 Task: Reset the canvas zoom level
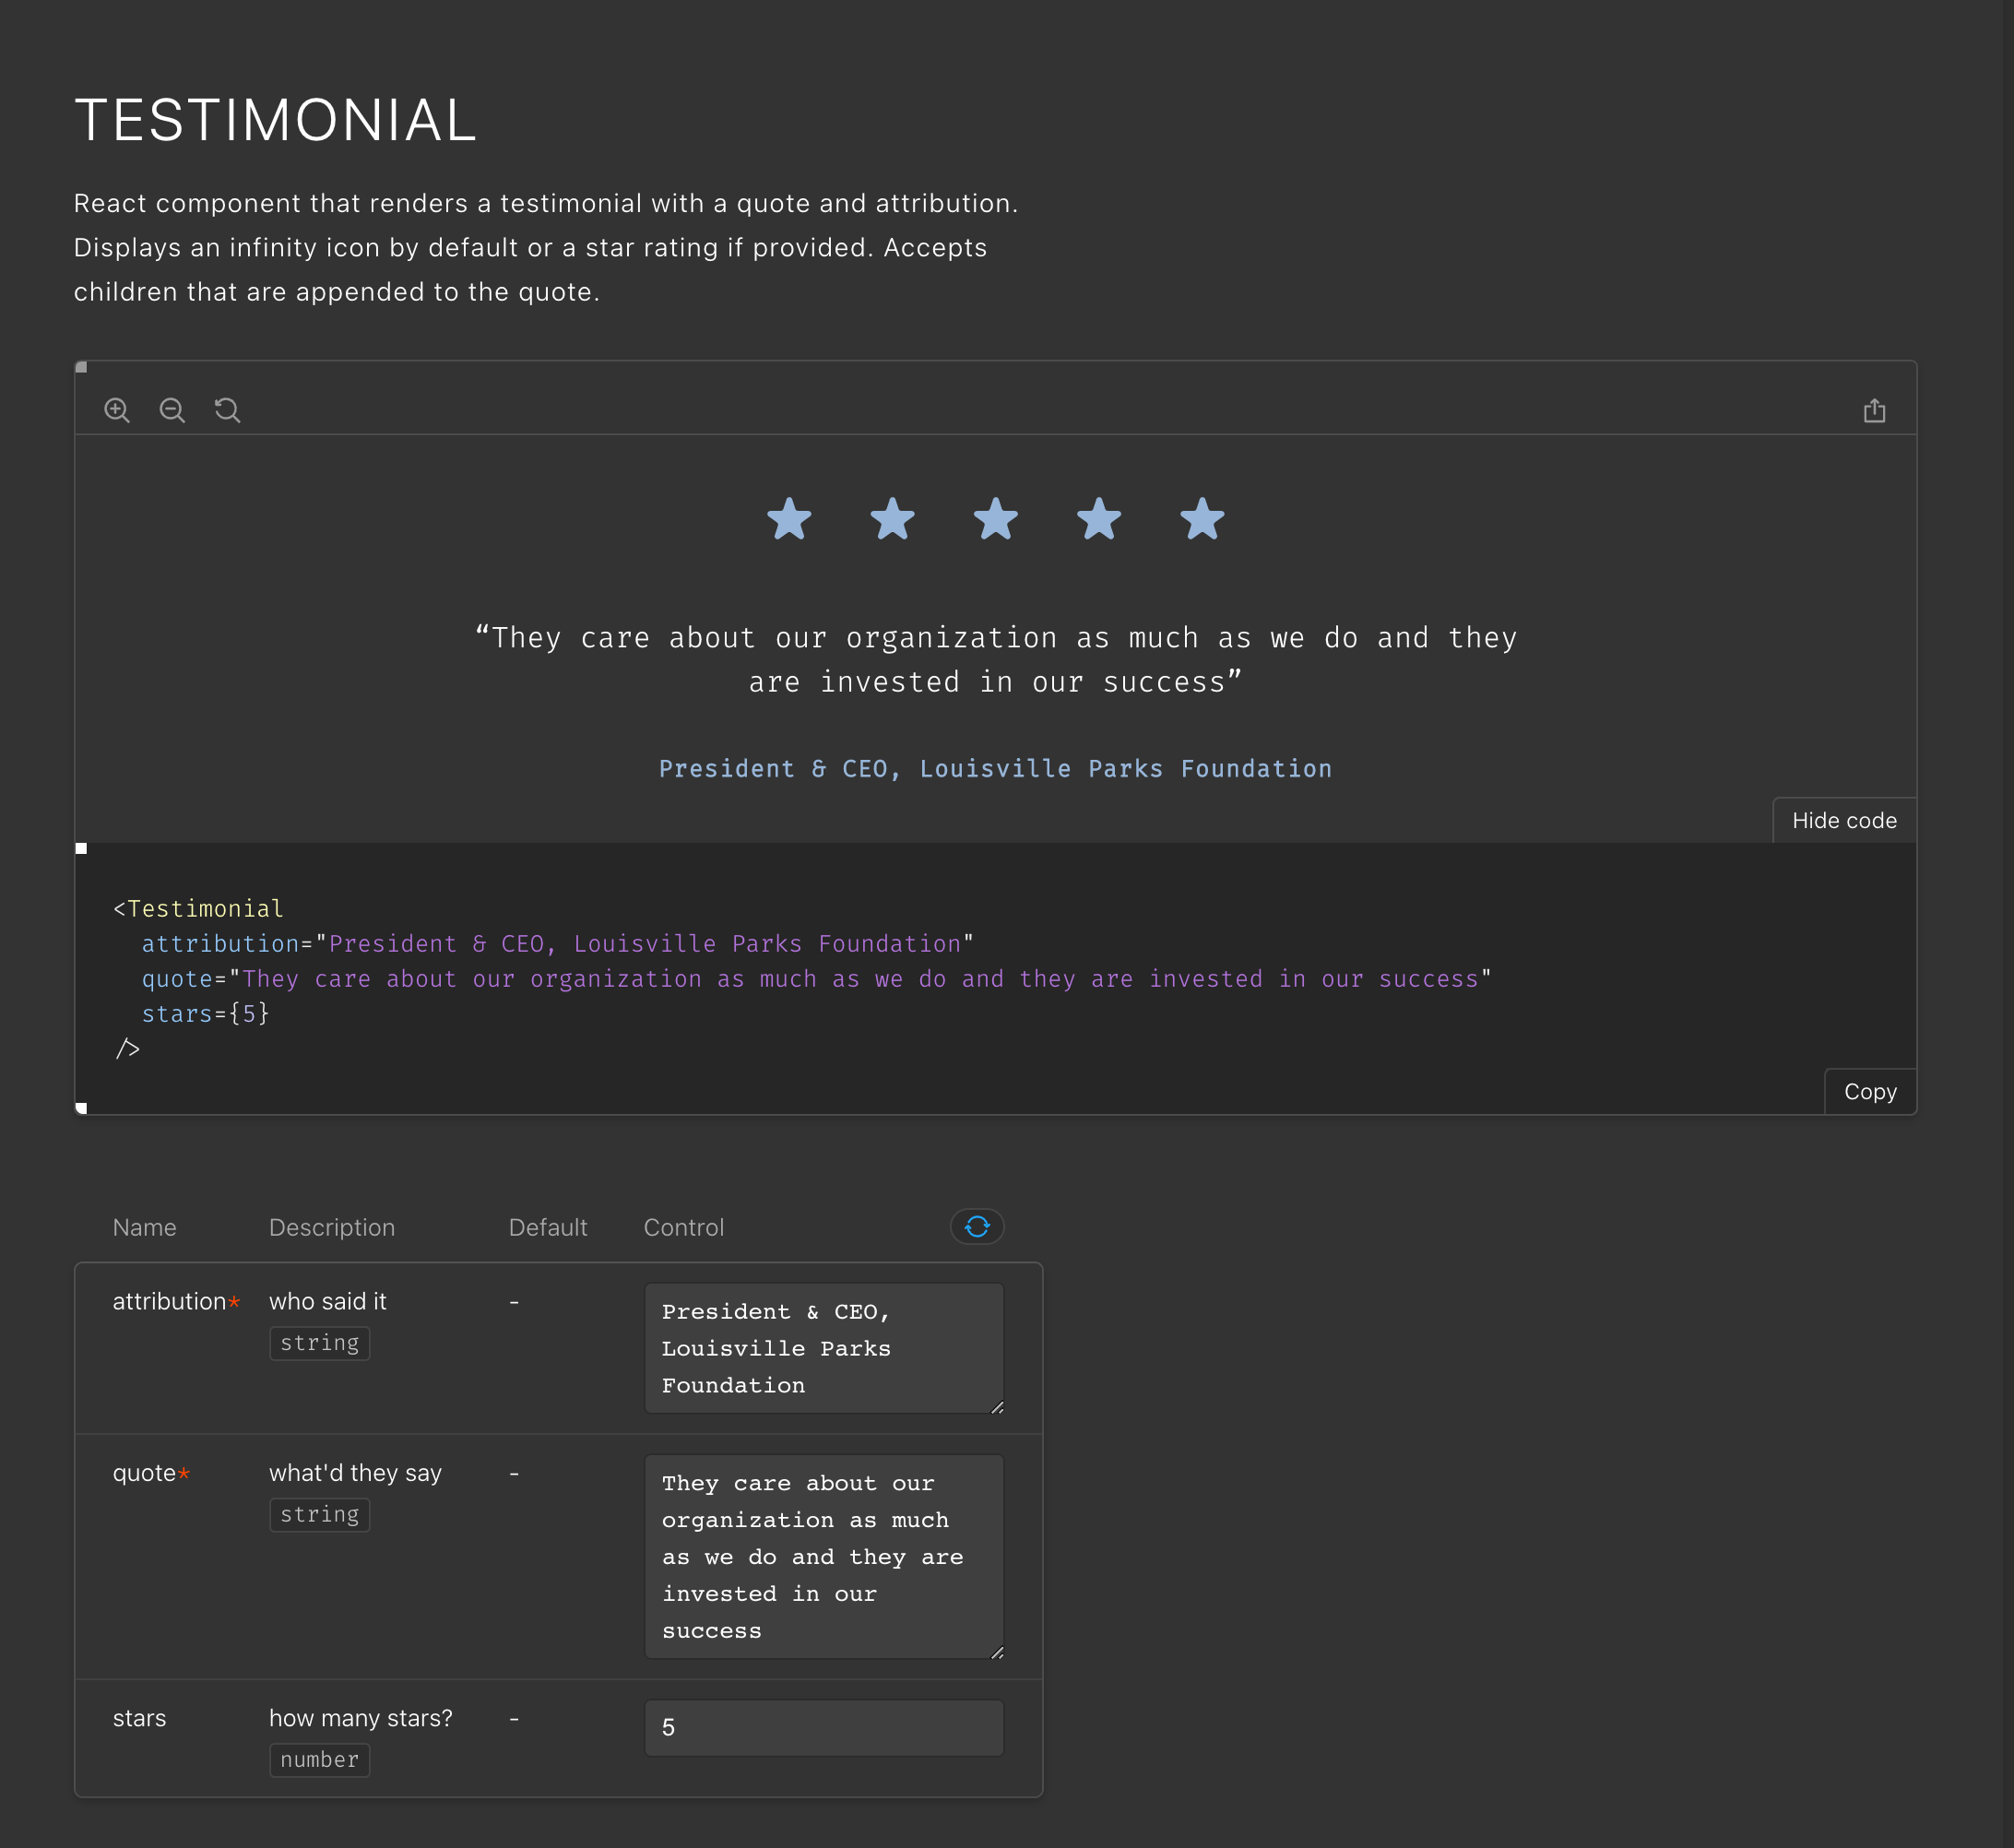click(x=227, y=410)
